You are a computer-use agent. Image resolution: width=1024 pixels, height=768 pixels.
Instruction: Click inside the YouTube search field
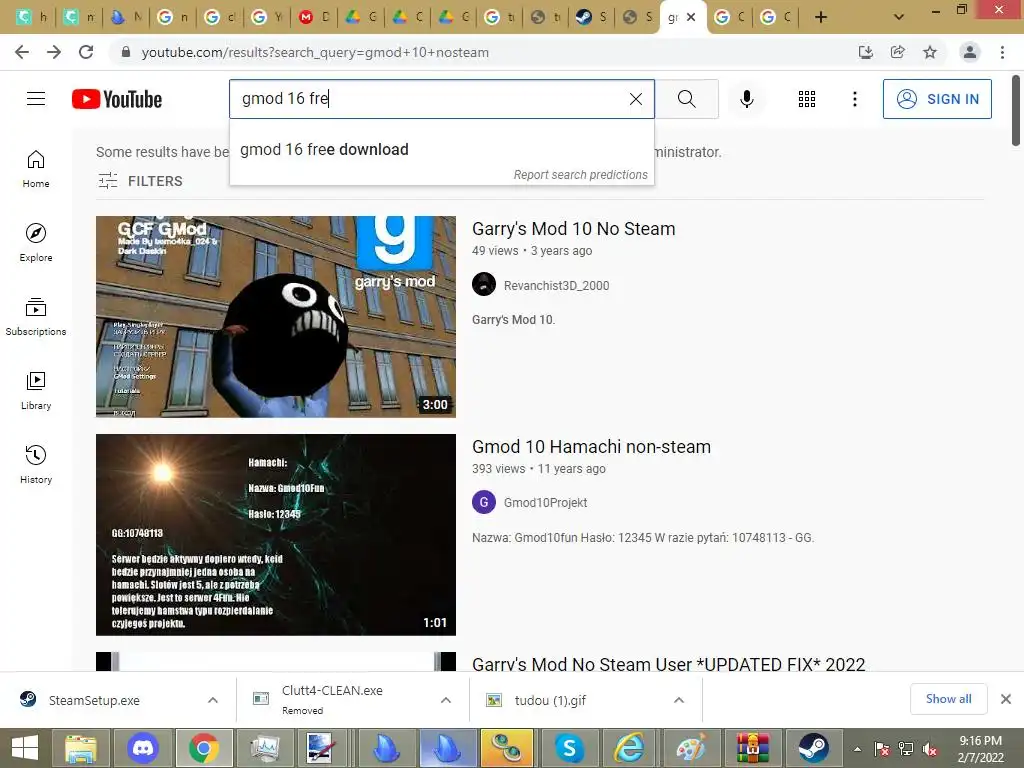click(431, 99)
